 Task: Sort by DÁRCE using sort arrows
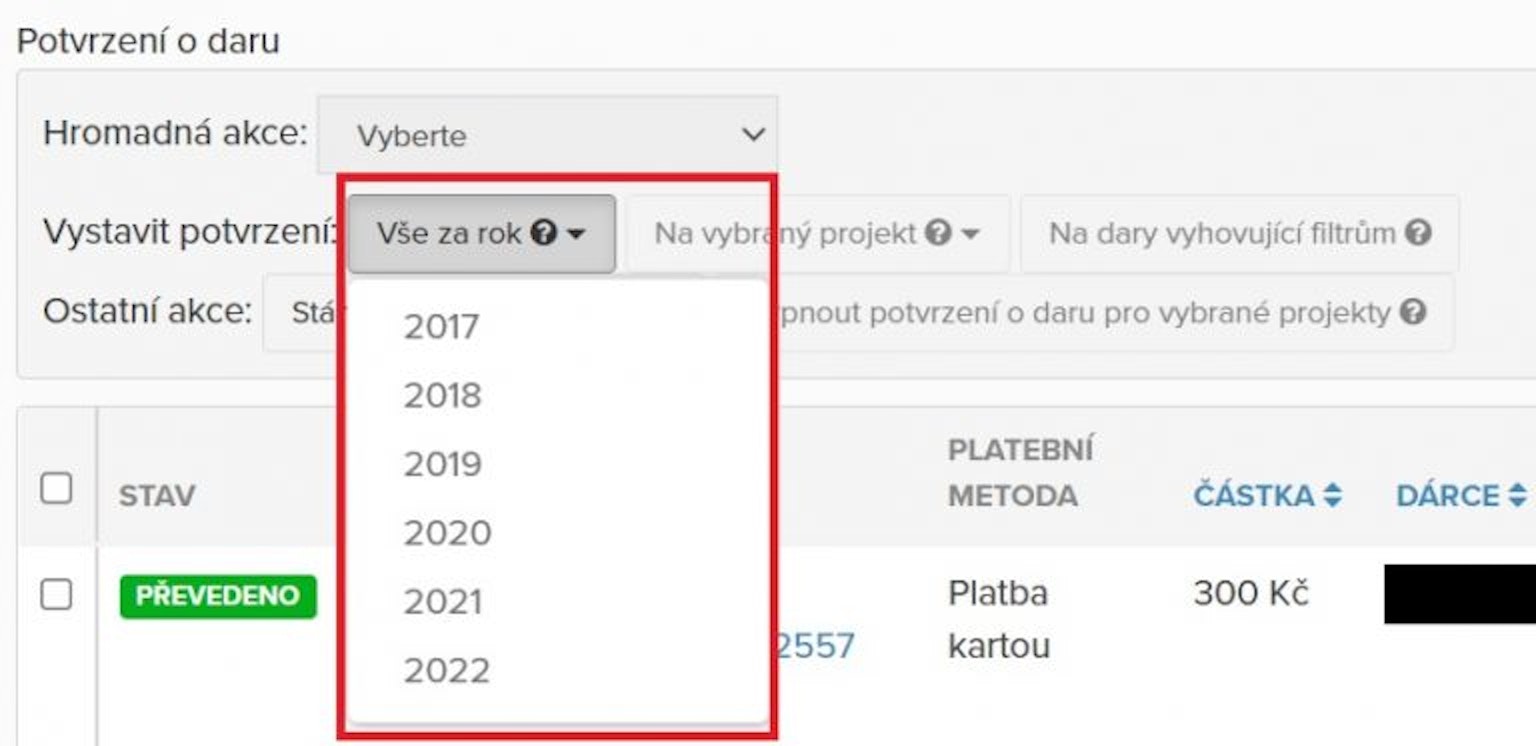(1517, 496)
